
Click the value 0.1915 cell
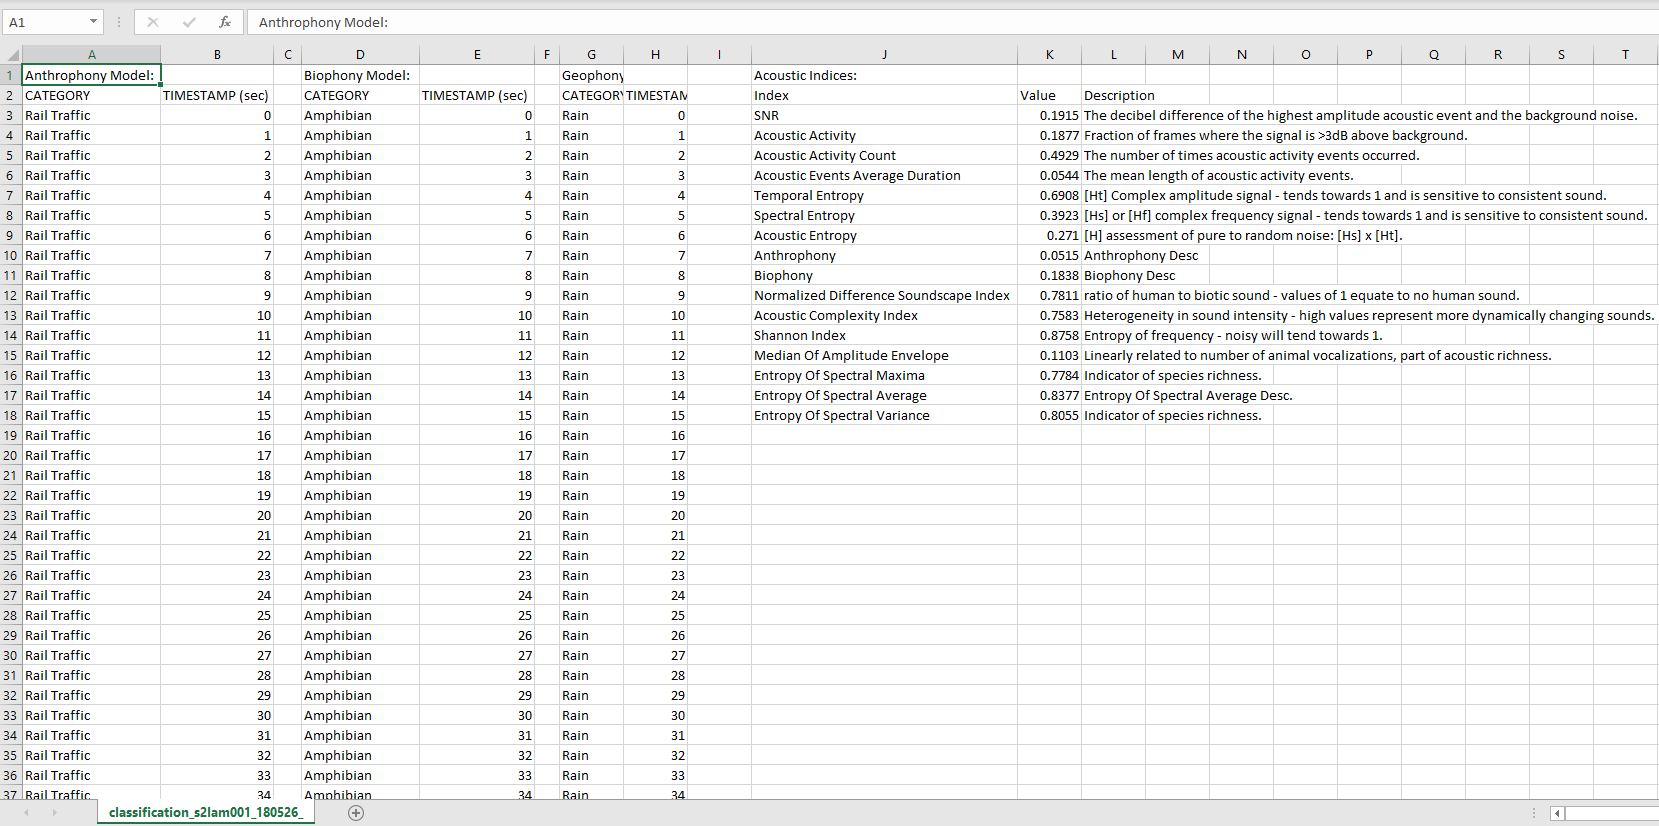[1049, 115]
